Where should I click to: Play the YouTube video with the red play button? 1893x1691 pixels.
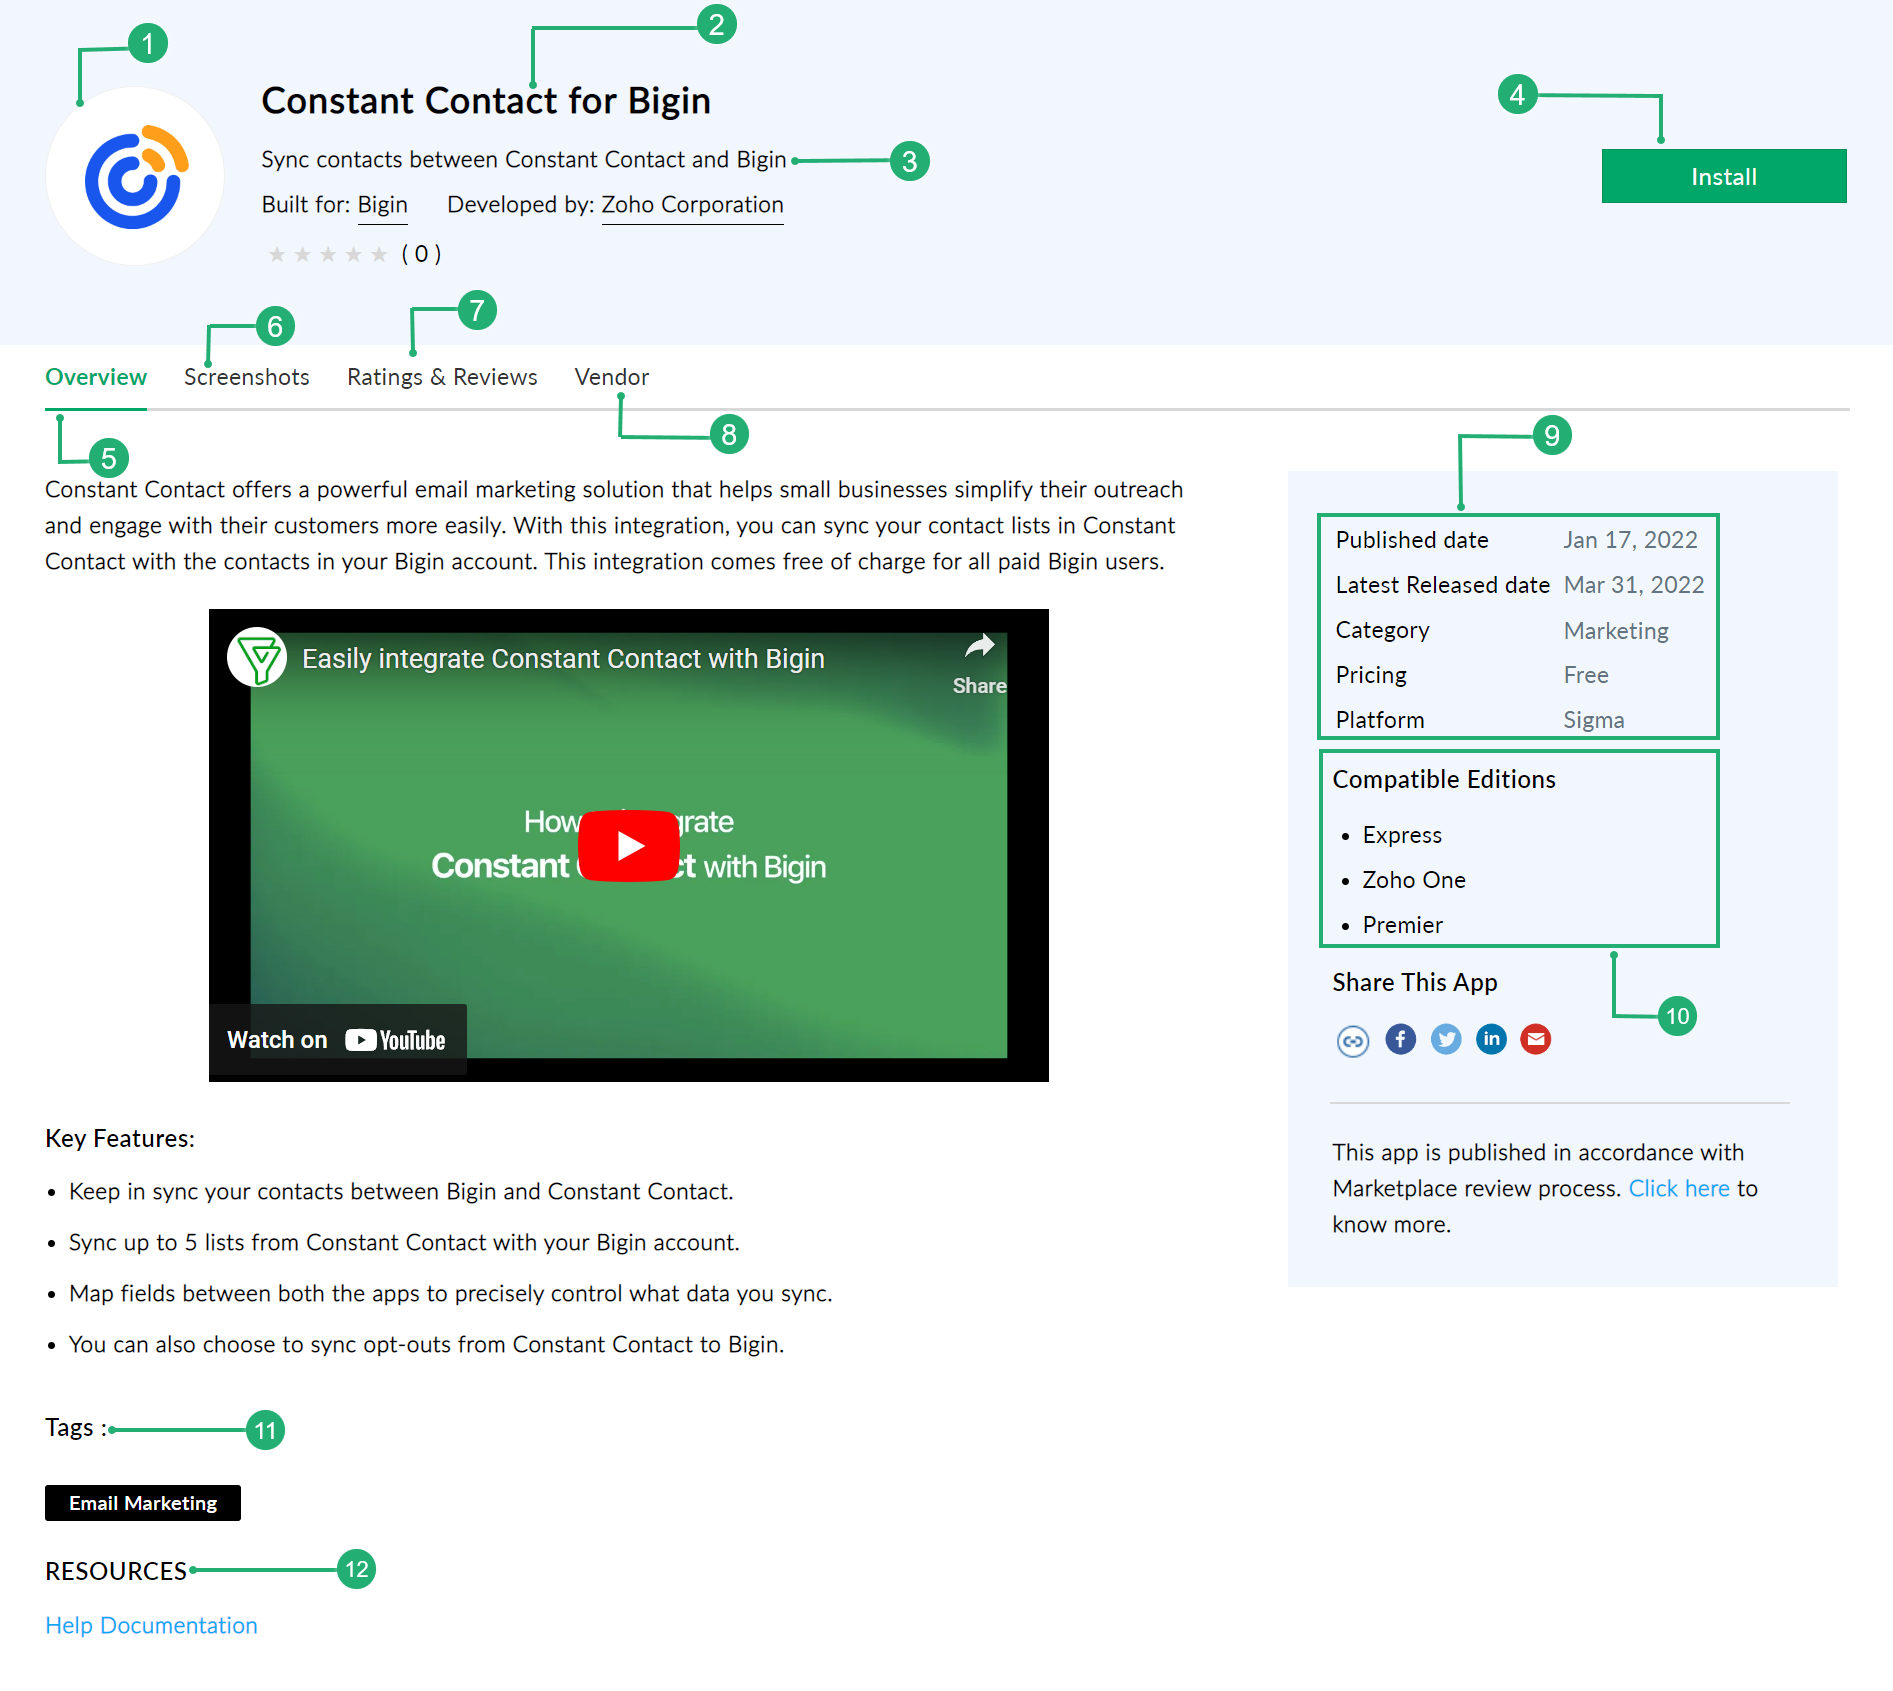(629, 846)
